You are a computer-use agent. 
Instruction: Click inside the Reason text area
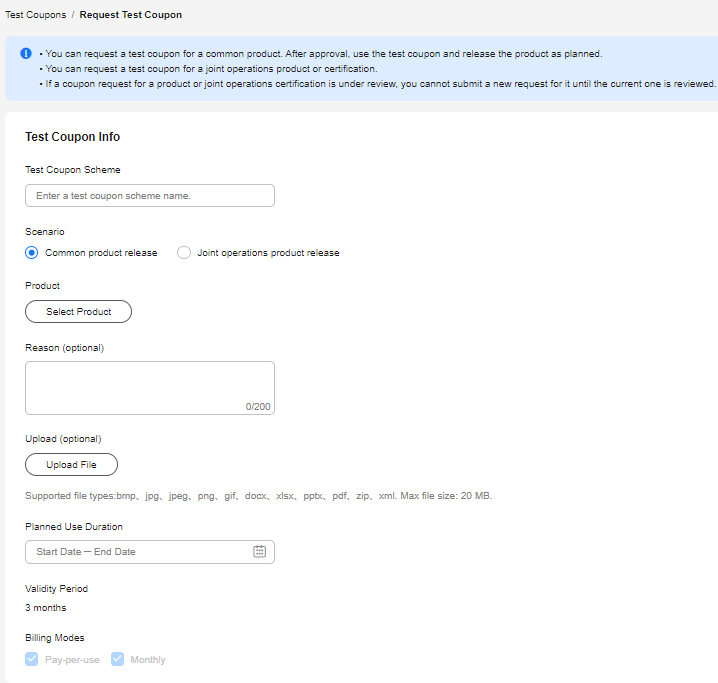pyautogui.click(x=150, y=388)
